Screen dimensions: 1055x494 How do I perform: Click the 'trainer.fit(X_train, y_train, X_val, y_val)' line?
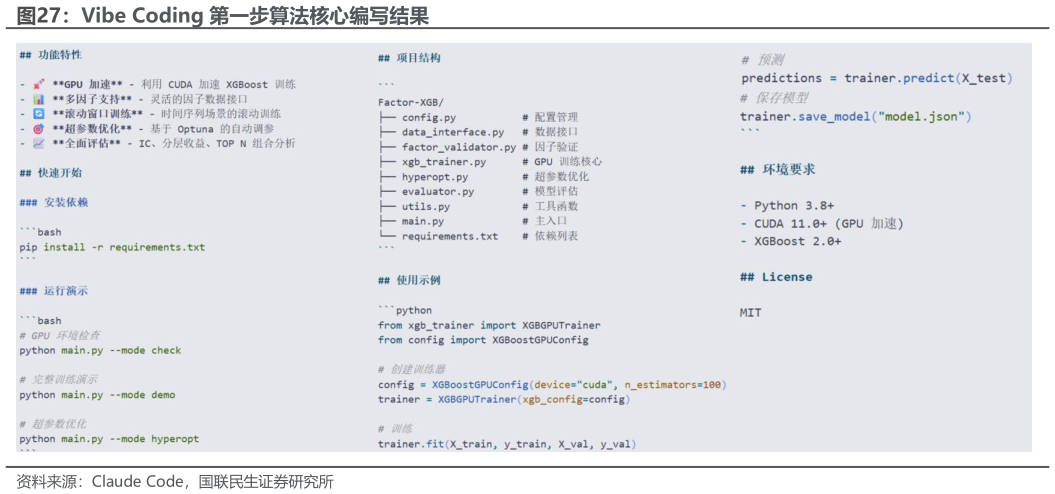507,444
